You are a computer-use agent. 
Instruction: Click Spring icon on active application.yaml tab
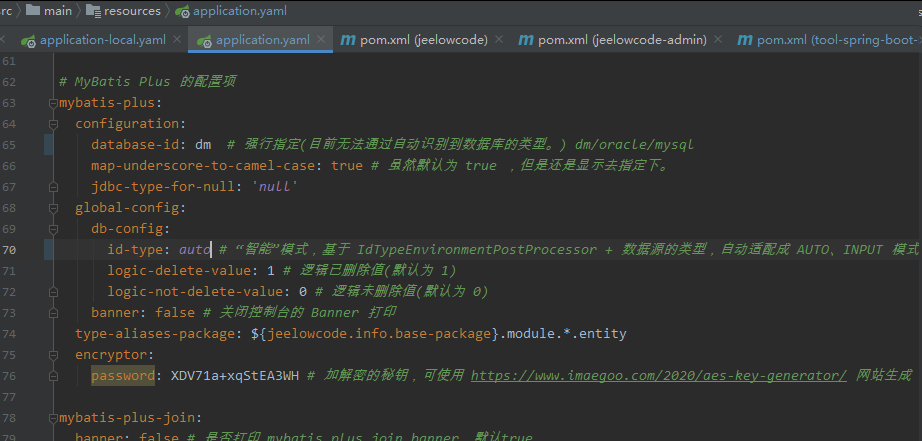point(204,40)
